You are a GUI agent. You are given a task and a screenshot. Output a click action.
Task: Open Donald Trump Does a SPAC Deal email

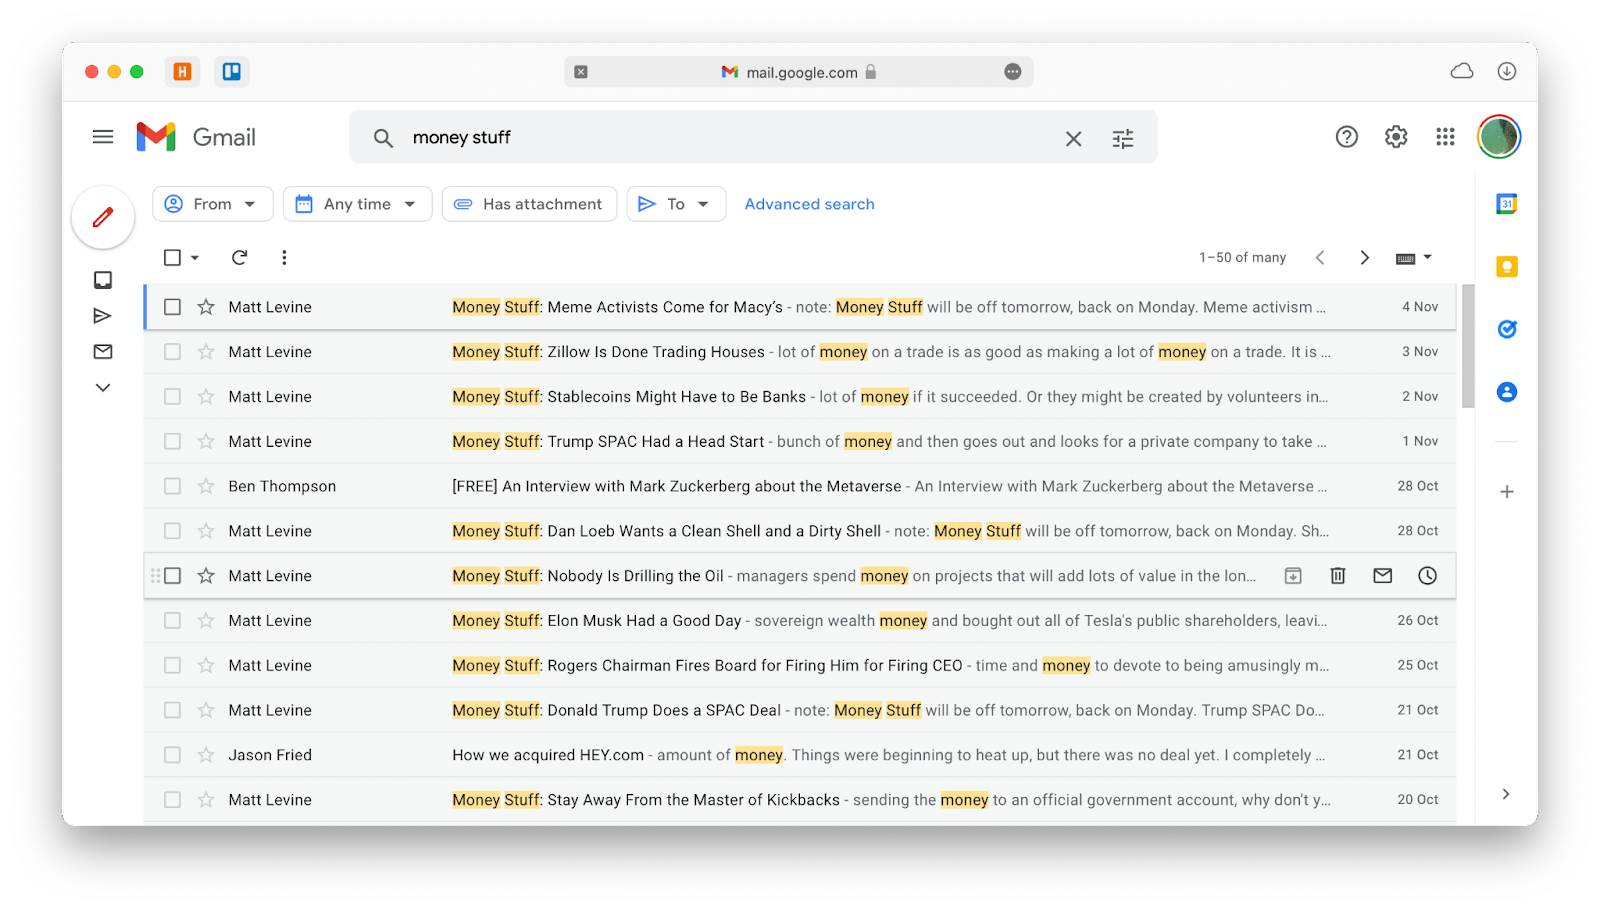tap(799, 710)
